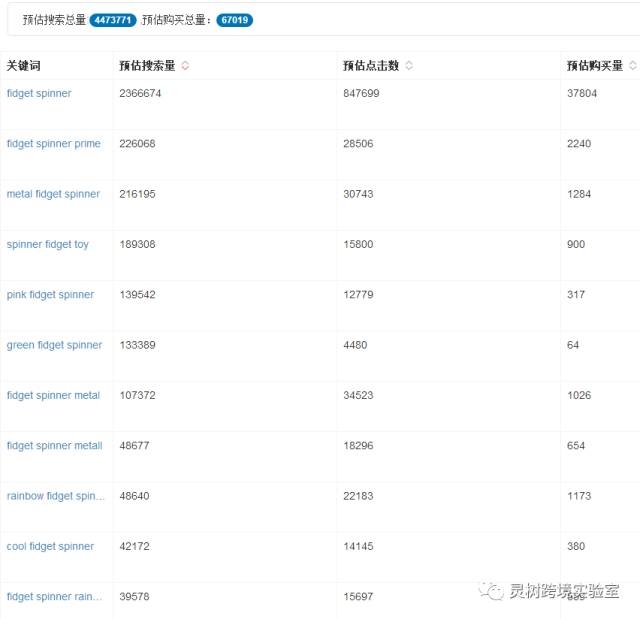640x619 pixels.
Task: Sort by the 预估购买量 sort icon
Action: point(633,65)
